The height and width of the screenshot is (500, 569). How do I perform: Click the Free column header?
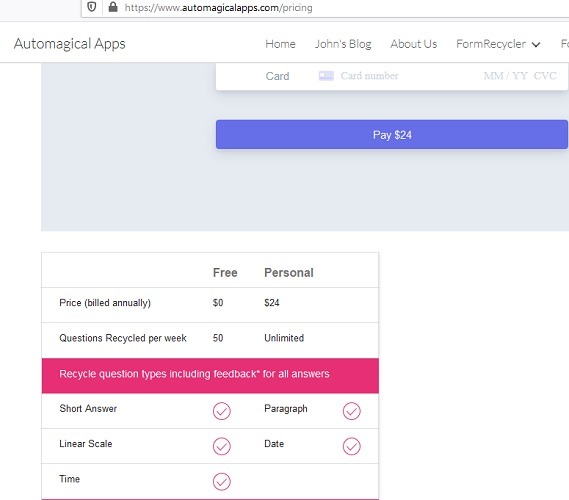click(x=225, y=272)
